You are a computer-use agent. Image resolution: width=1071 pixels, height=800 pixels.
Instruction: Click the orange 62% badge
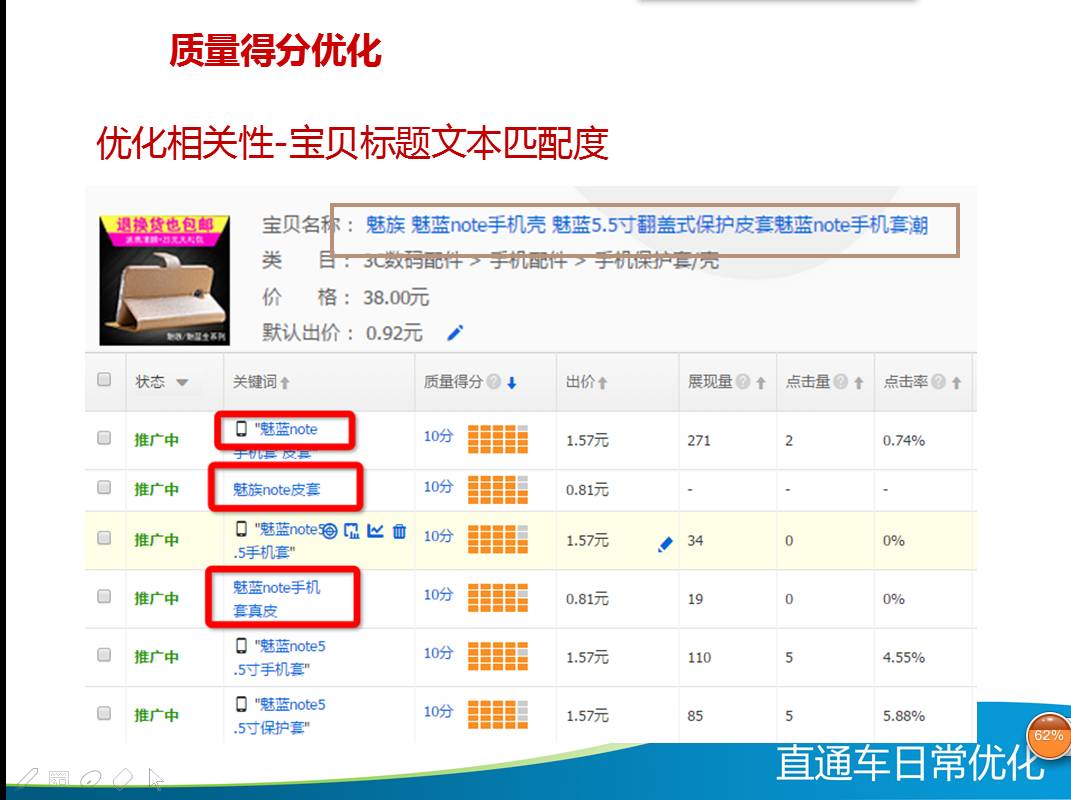click(x=1048, y=736)
